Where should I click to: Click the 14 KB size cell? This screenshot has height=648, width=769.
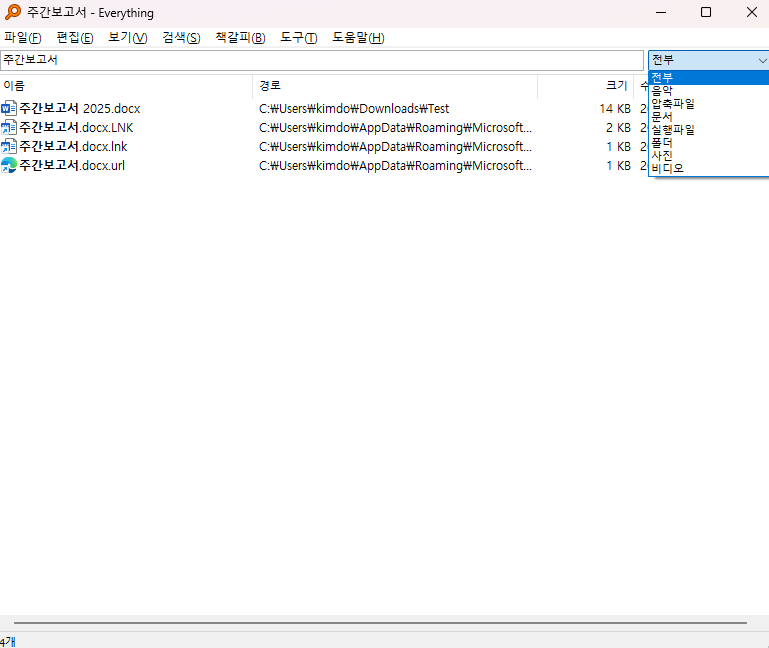(x=615, y=108)
